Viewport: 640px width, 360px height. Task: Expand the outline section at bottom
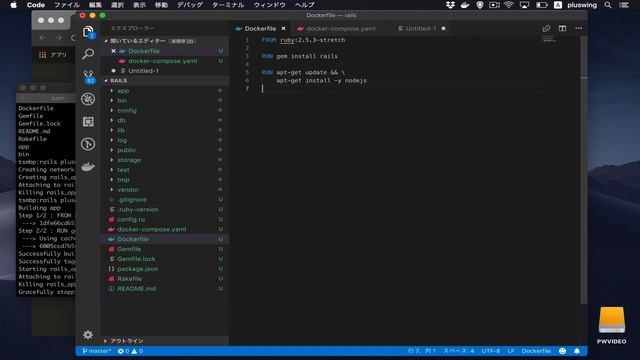(x=165, y=341)
